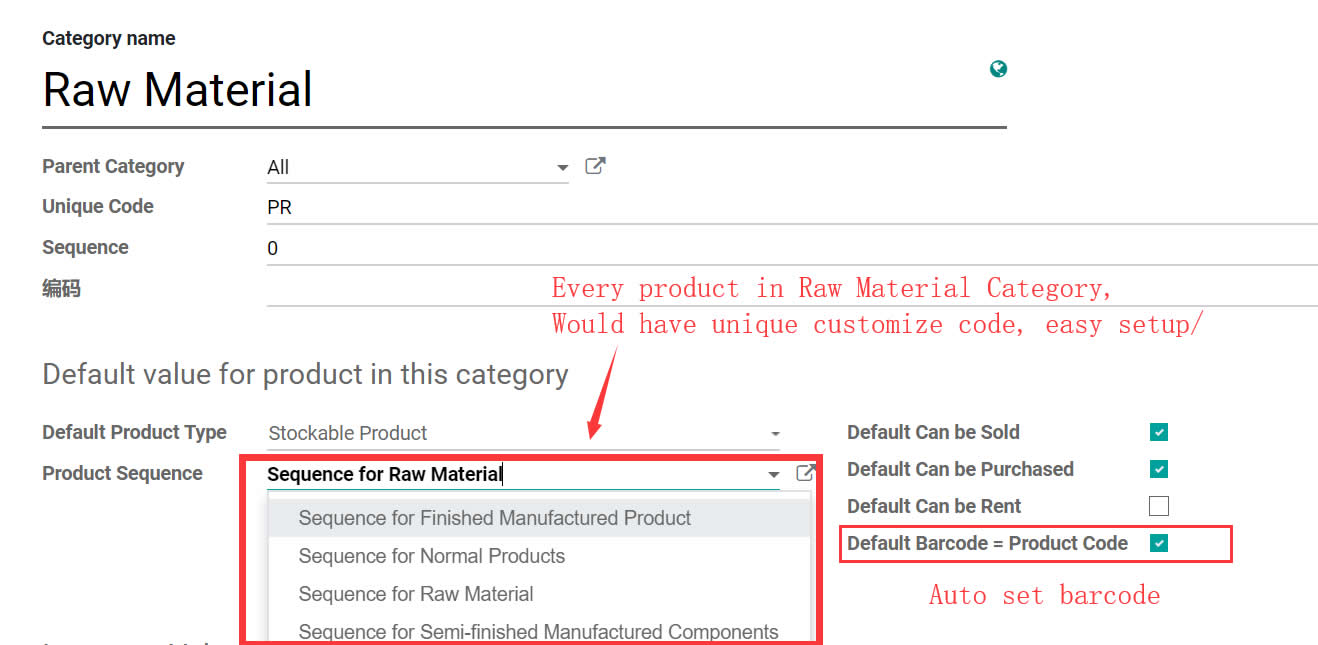
Task: Pick Sequence for Raw Material option
Action: pos(416,594)
